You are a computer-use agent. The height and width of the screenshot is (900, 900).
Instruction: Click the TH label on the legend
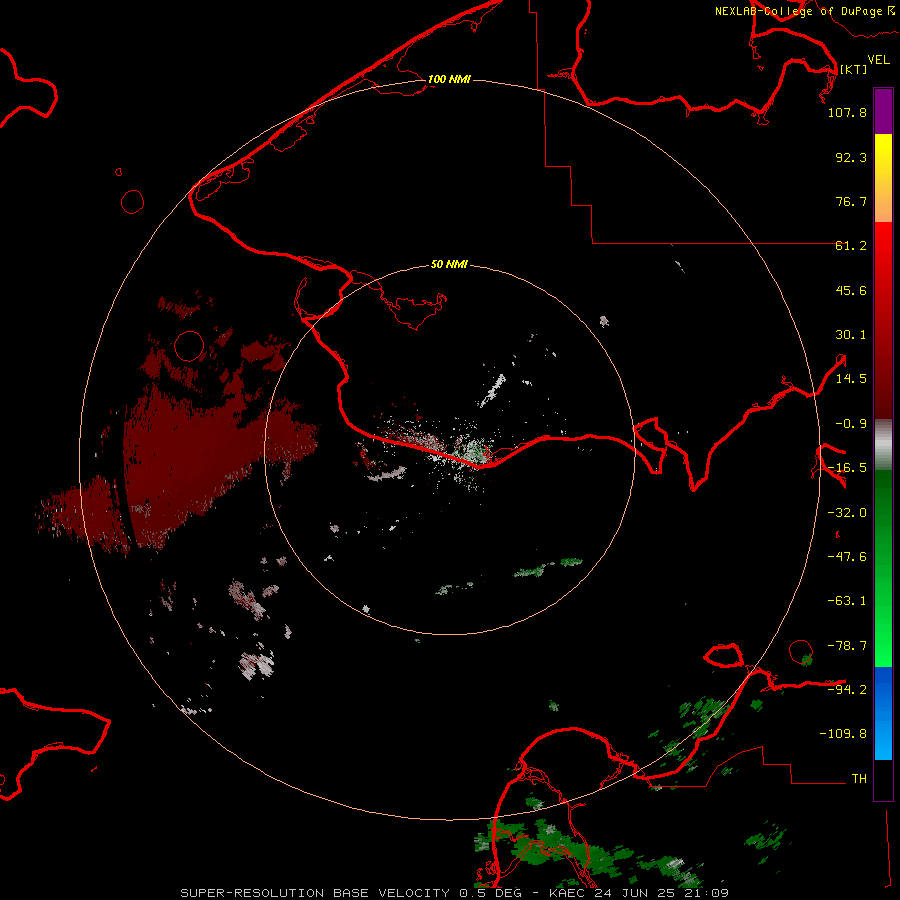(x=859, y=778)
